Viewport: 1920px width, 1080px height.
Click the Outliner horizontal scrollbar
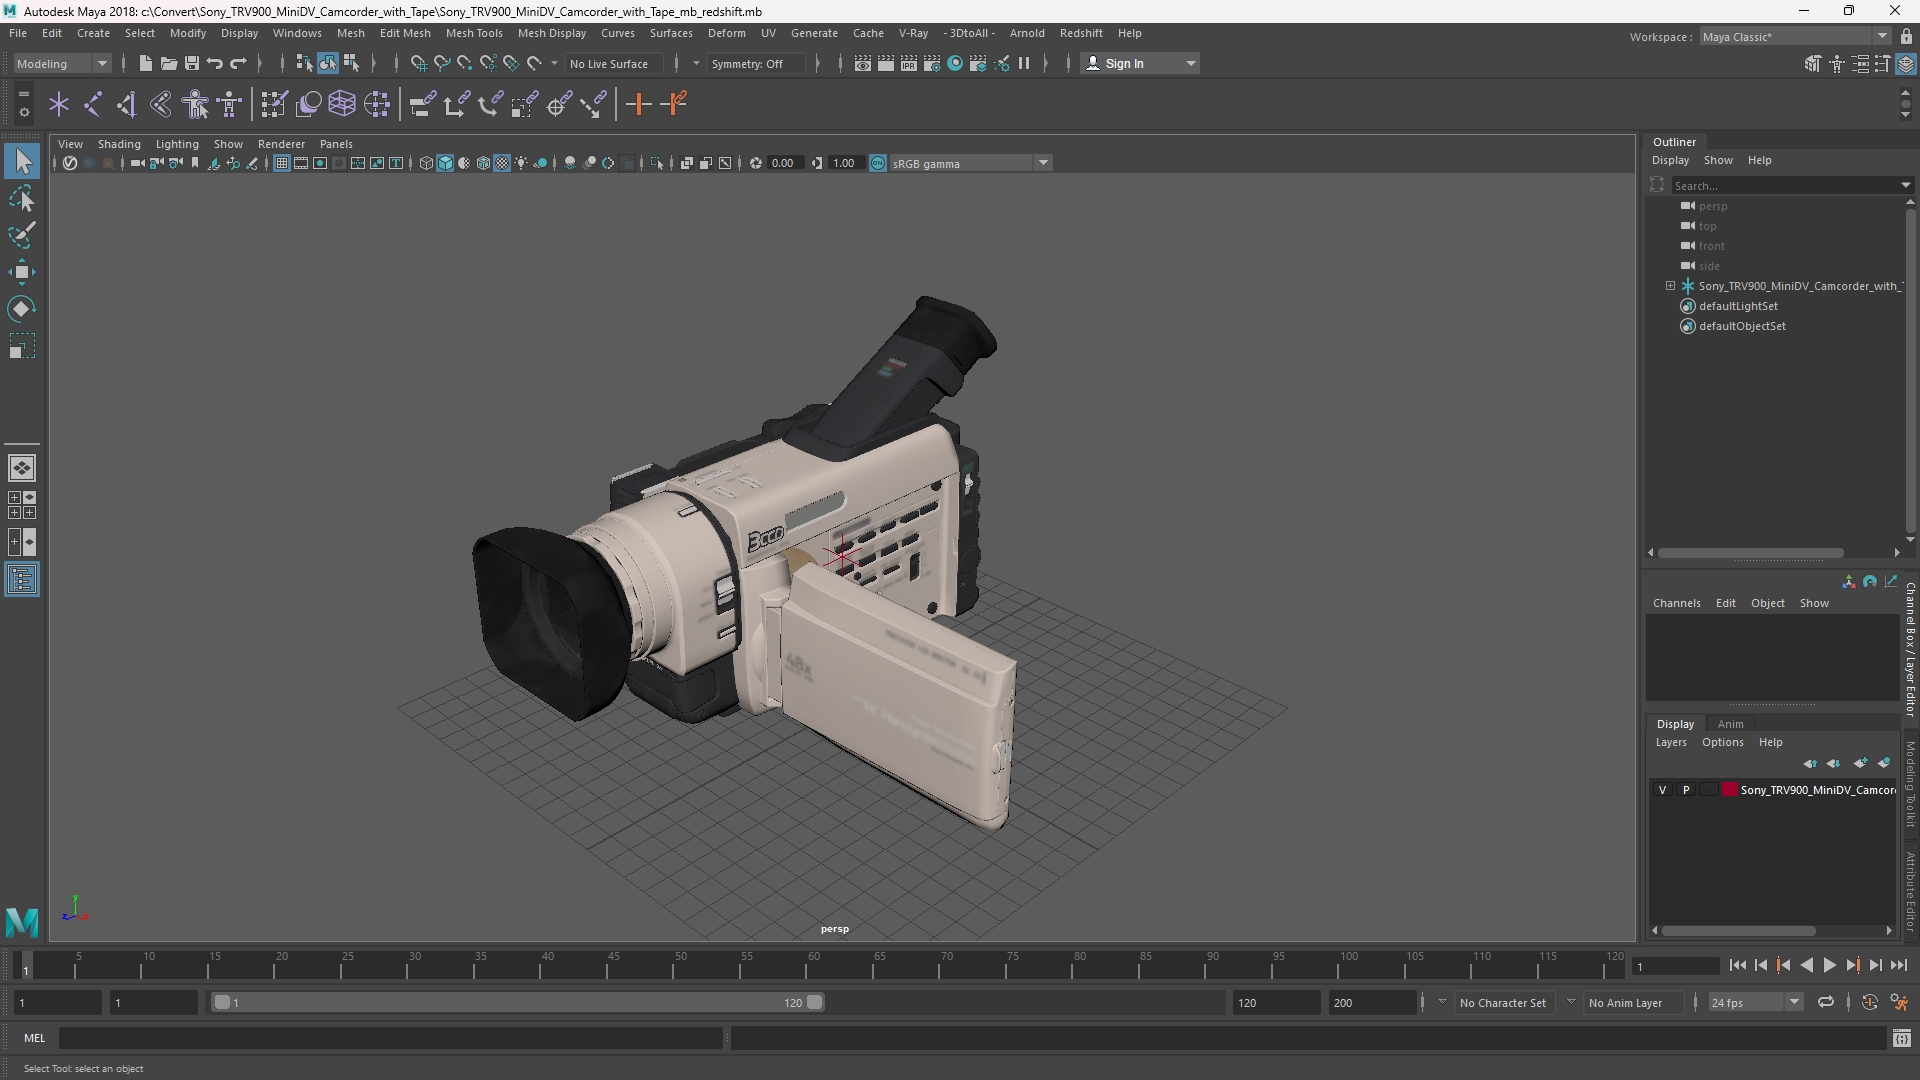coord(1751,552)
